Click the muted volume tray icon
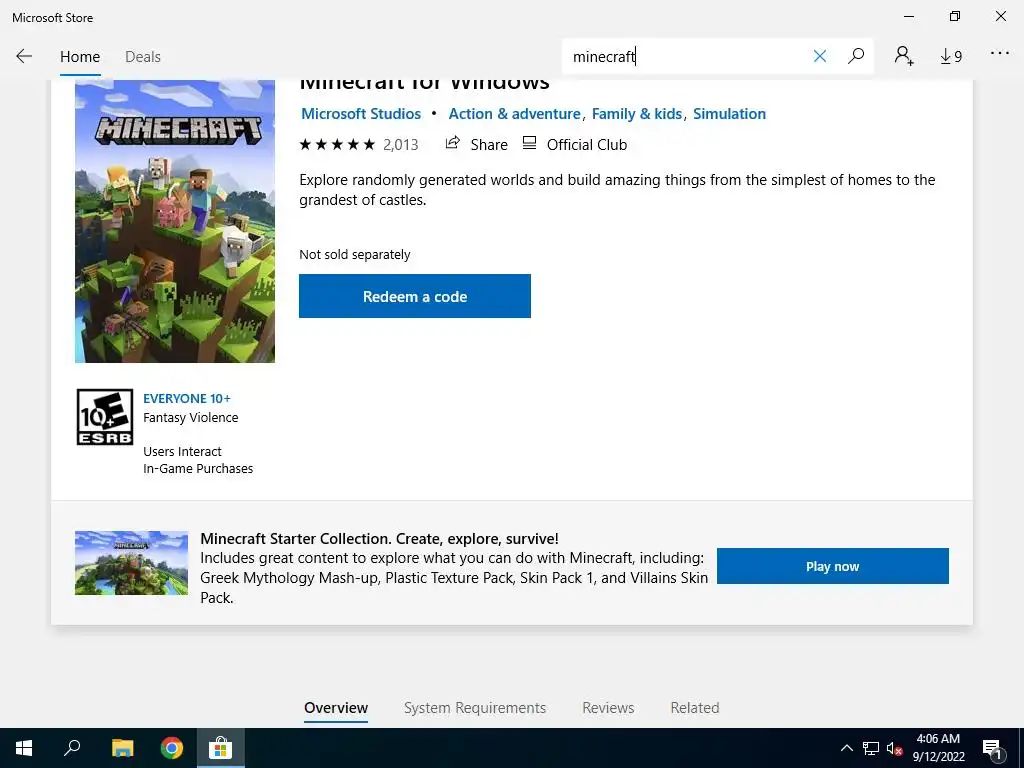 [895, 748]
